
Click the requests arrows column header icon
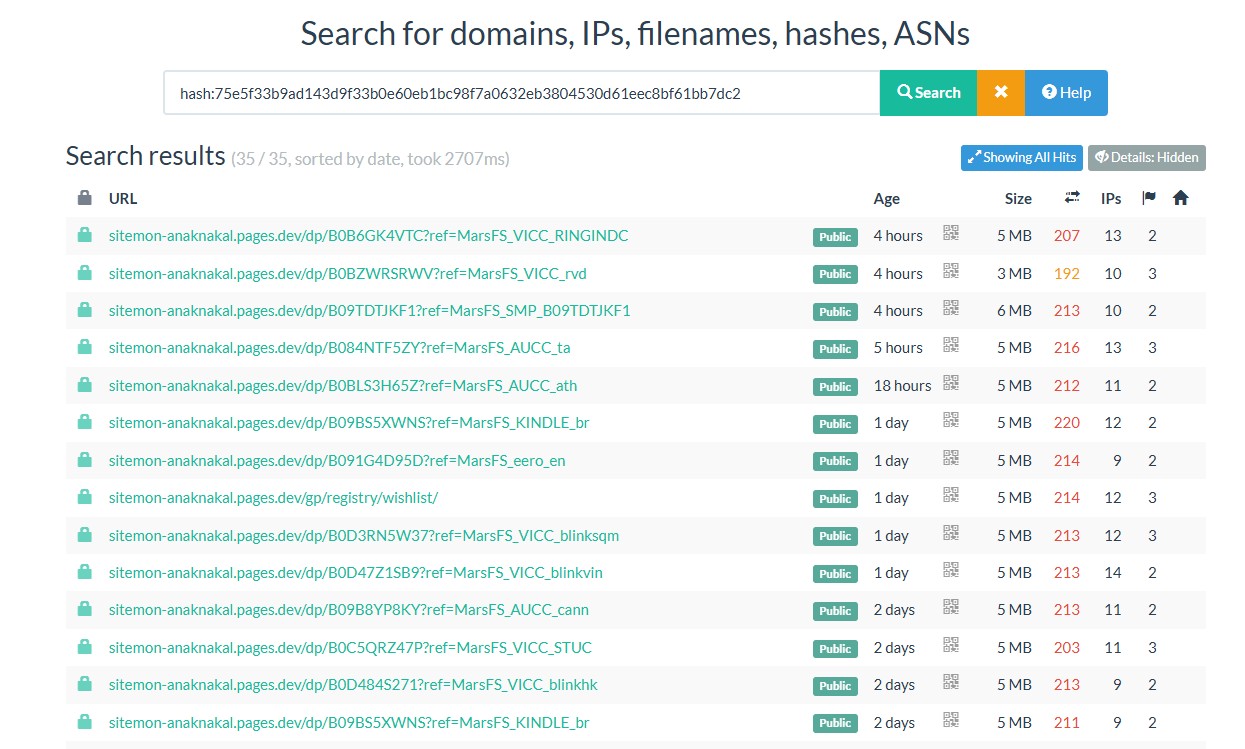pyautogui.click(x=1072, y=198)
